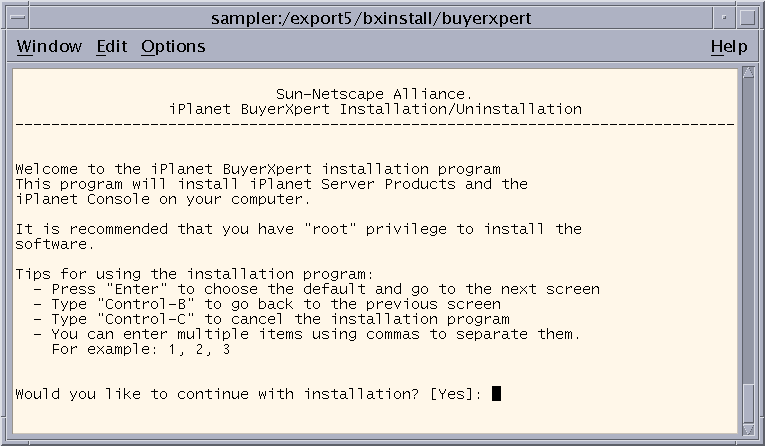Image resolution: width=765 pixels, height=446 pixels.
Task: Click the 'Type "Control-C" to cancel' tip
Action: pos(272,319)
